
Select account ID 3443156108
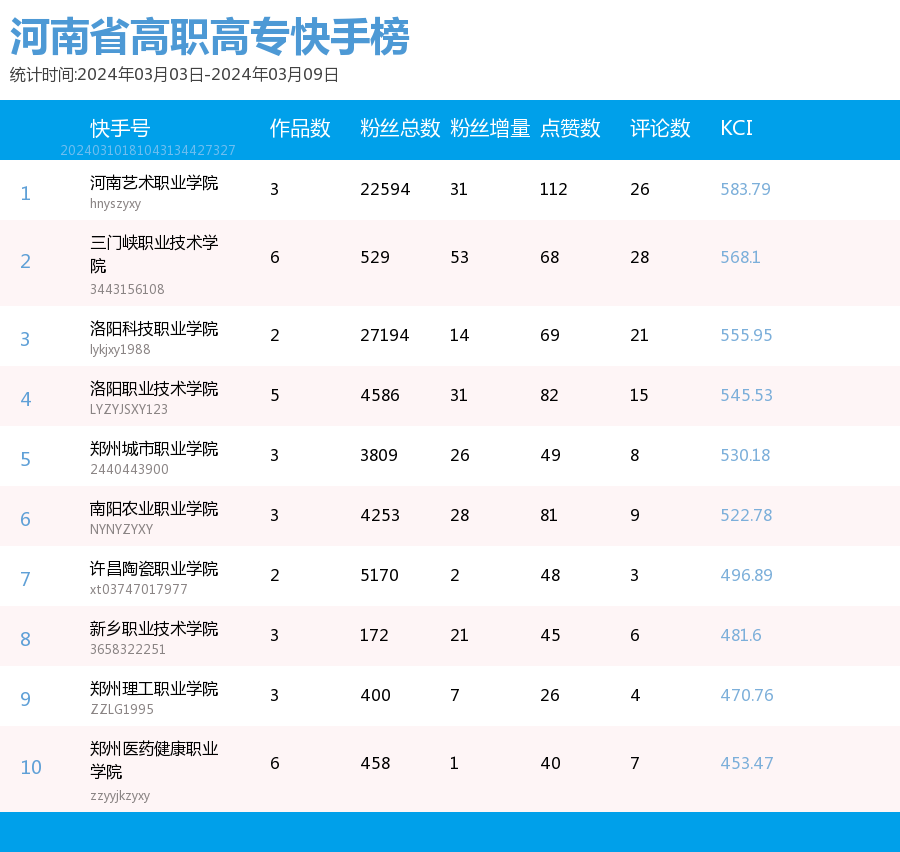click(127, 289)
